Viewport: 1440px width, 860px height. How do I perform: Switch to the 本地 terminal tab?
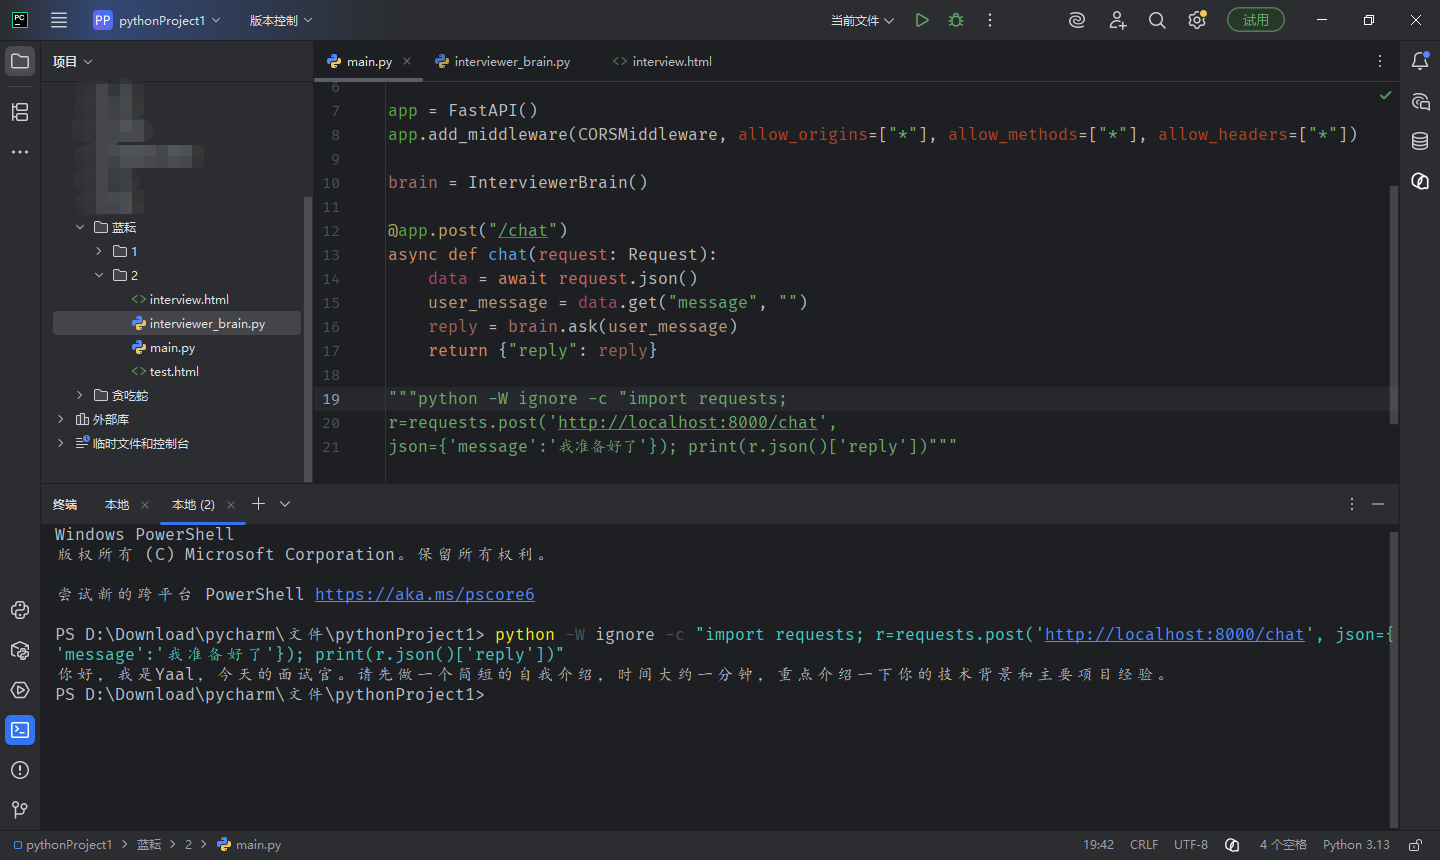click(x=117, y=505)
